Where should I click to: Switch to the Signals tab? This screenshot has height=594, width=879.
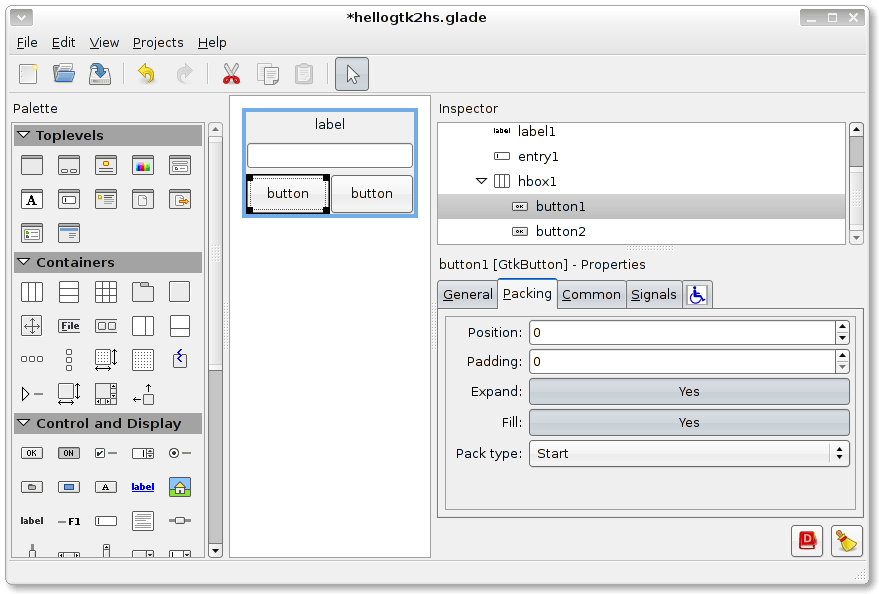point(654,294)
